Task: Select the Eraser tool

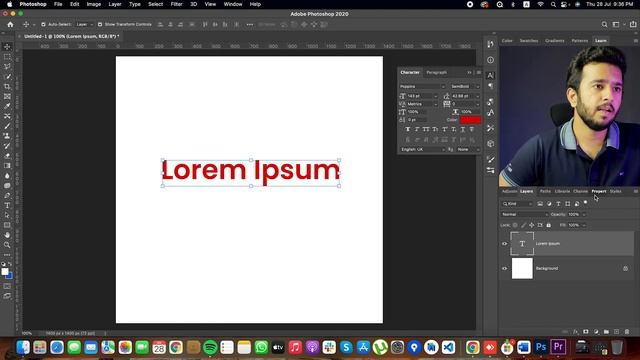Action: click(7, 156)
